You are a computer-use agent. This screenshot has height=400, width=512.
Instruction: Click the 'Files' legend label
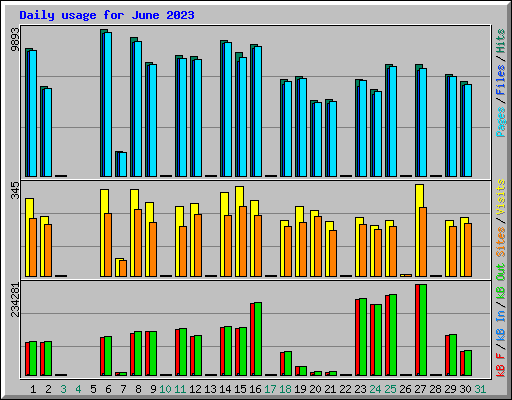pyautogui.click(x=501, y=79)
